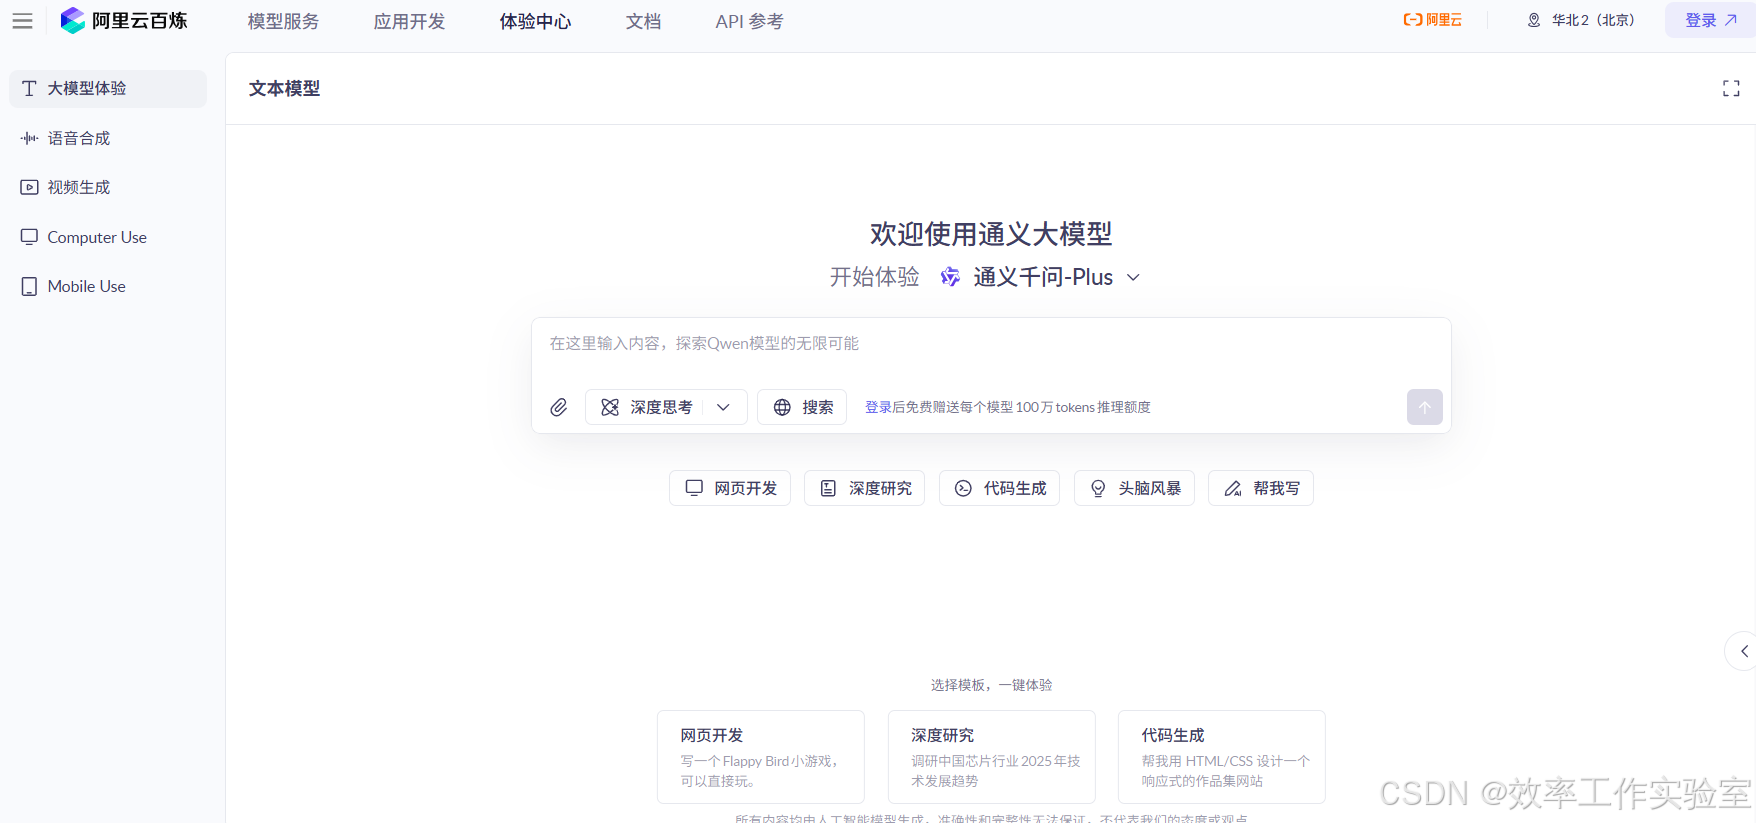The height and width of the screenshot is (823, 1756).
Task: Choose the 代码生成 shortcut chip
Action: coord(999,488)
